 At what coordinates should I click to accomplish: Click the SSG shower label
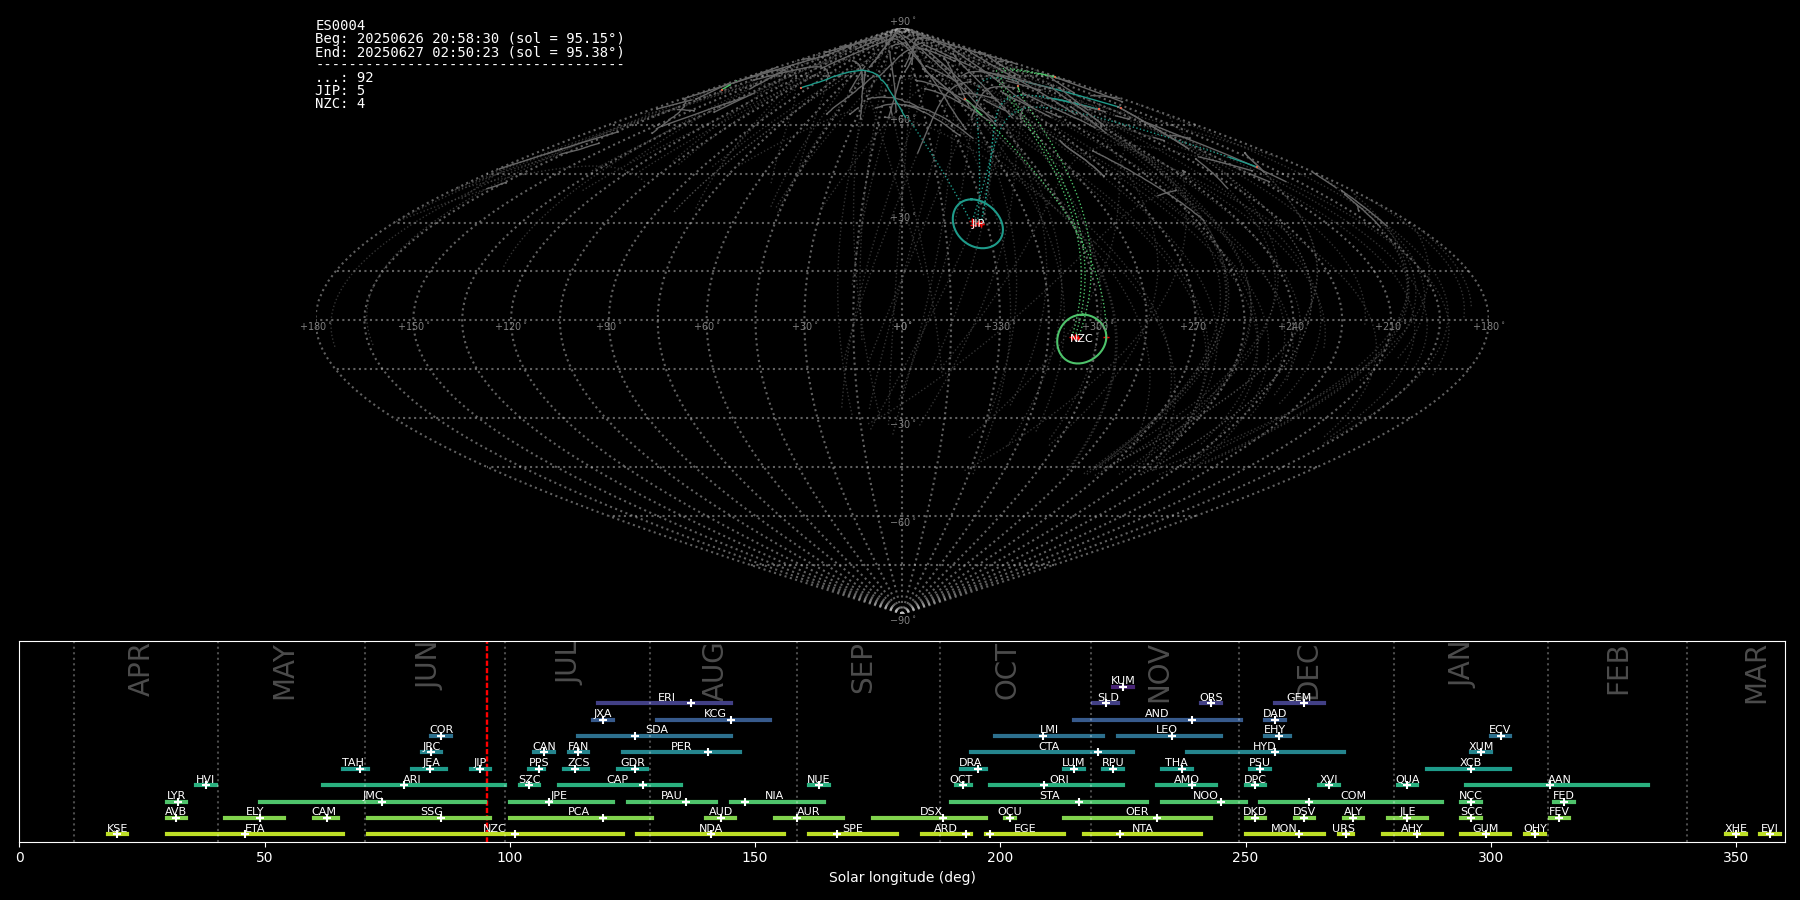coord(431,812)
